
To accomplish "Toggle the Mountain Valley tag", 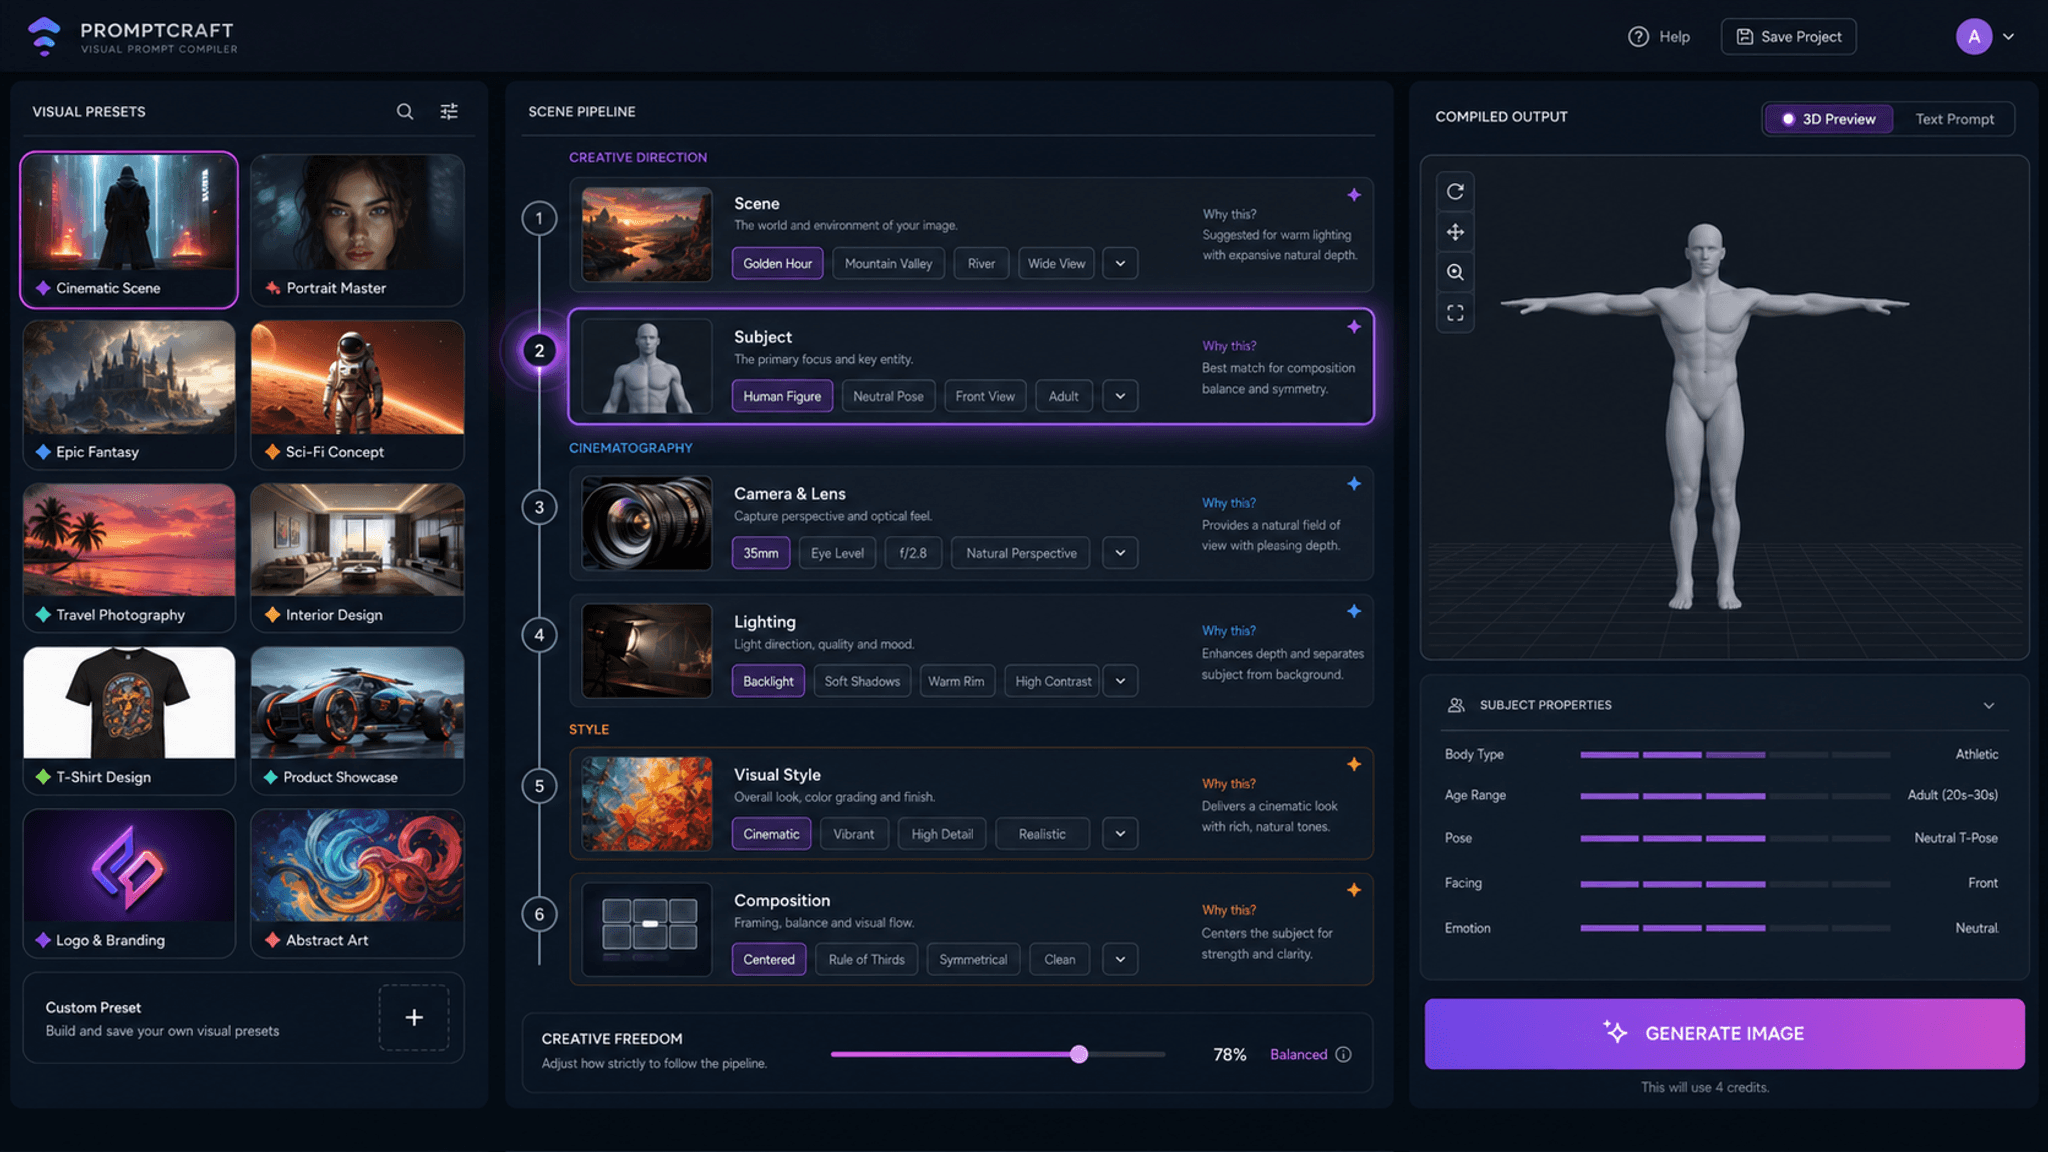I will 888,263.
